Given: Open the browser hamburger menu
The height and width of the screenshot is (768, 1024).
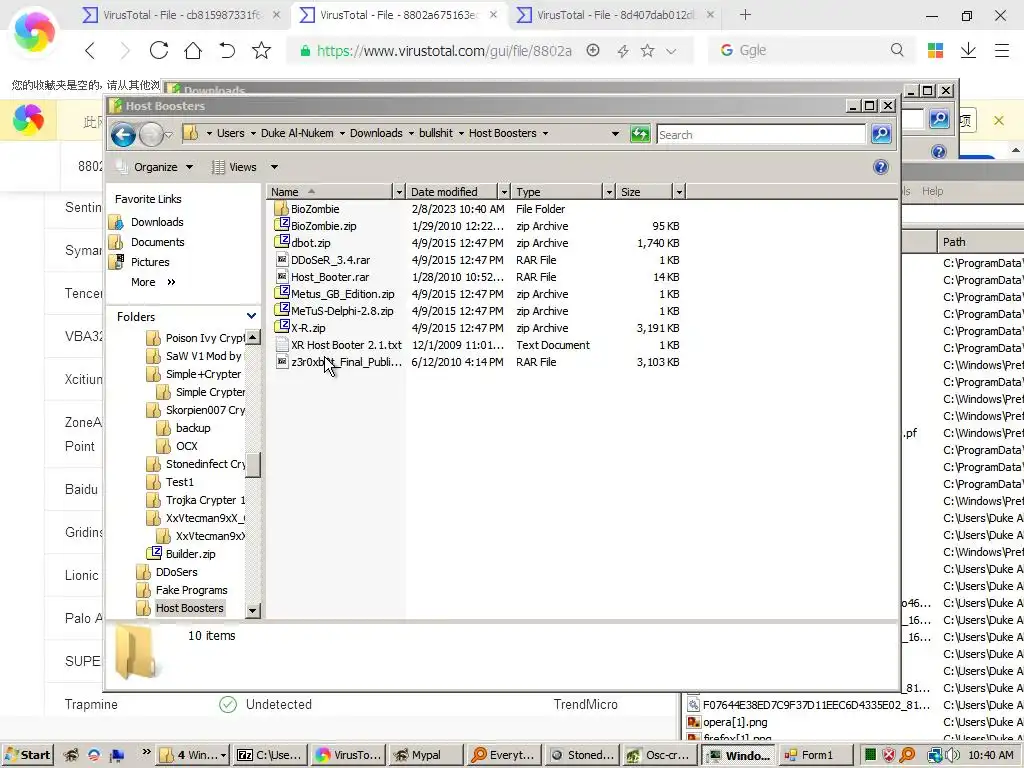Looking at the screenshot, I should tap(1002, 50).
